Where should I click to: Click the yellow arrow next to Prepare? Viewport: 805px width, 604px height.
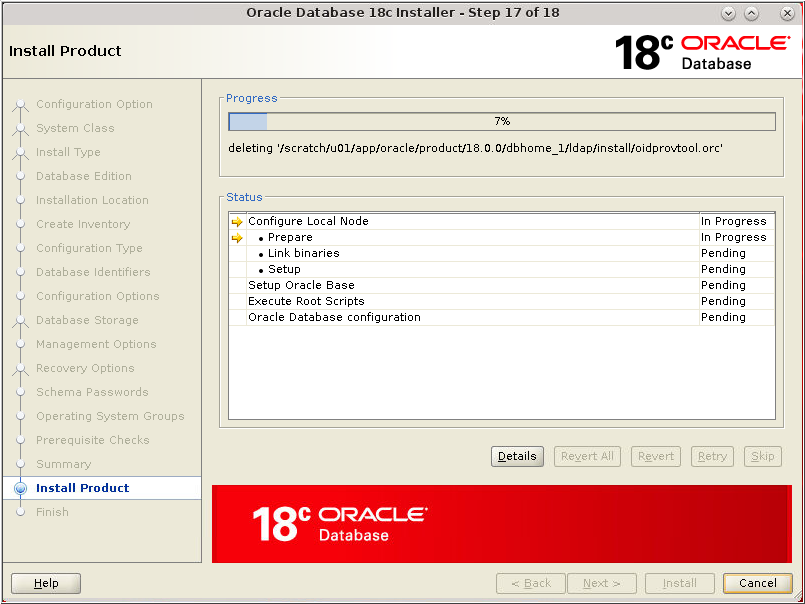[x=238, y=237]
